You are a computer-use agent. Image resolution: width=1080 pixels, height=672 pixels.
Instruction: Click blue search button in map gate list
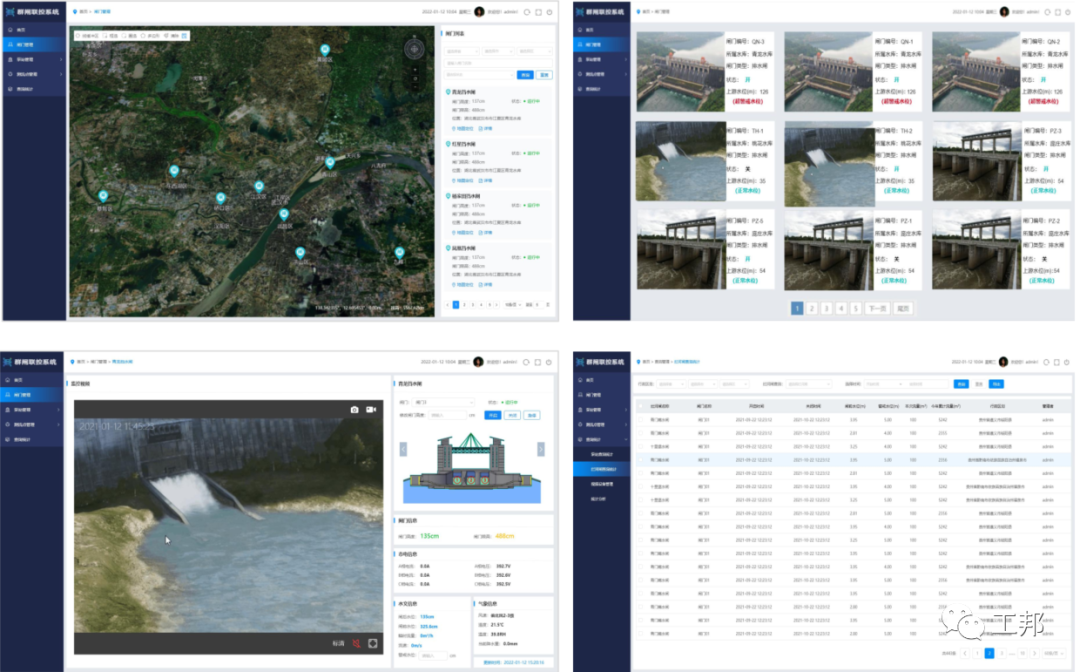526,75
